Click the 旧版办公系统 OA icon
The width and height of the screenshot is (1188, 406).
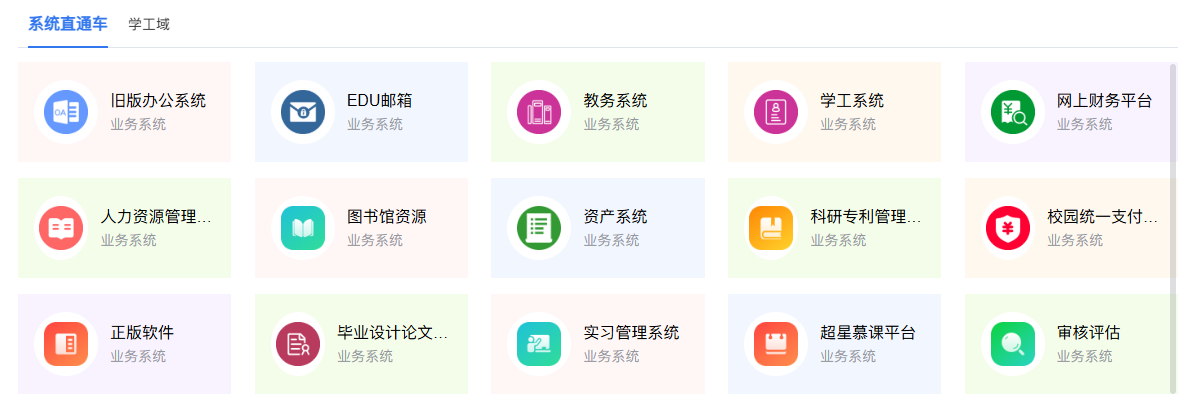click(66, 112)
